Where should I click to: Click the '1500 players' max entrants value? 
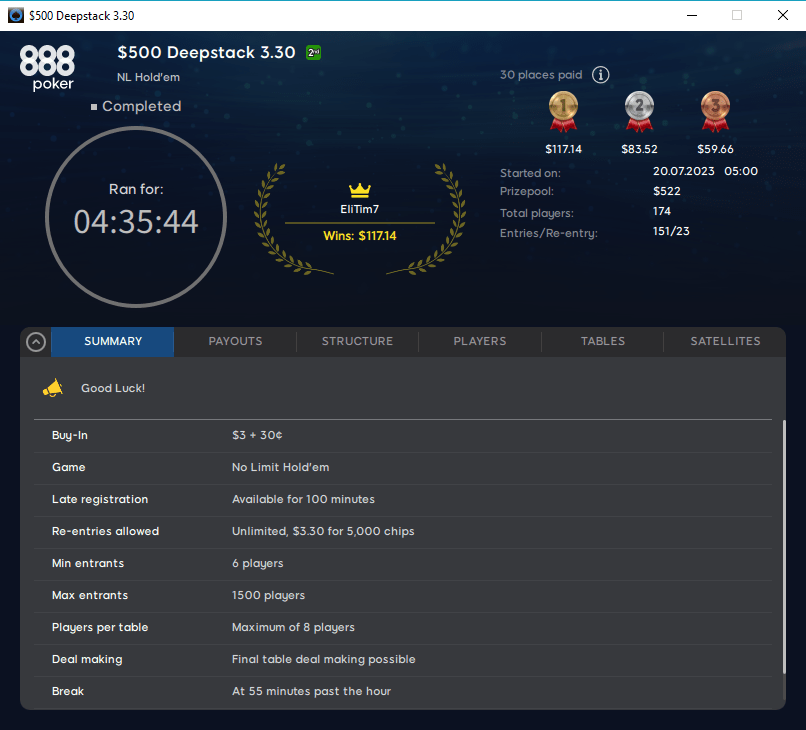click(x=268, y=595)
